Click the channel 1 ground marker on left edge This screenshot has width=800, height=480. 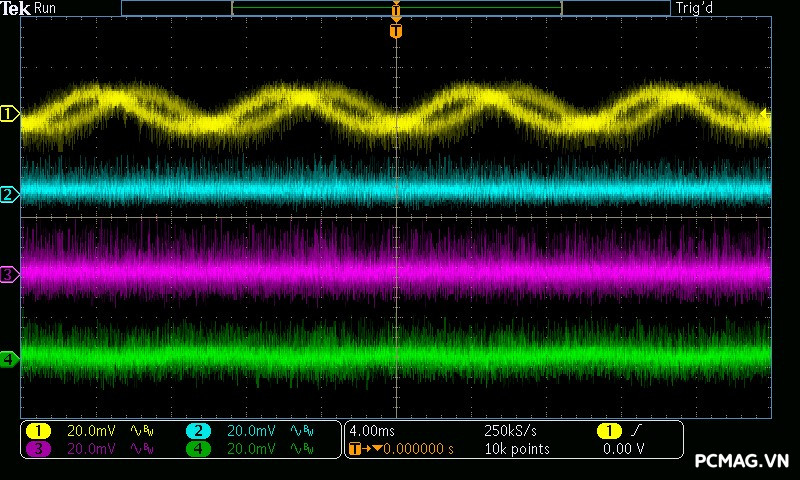10,115
